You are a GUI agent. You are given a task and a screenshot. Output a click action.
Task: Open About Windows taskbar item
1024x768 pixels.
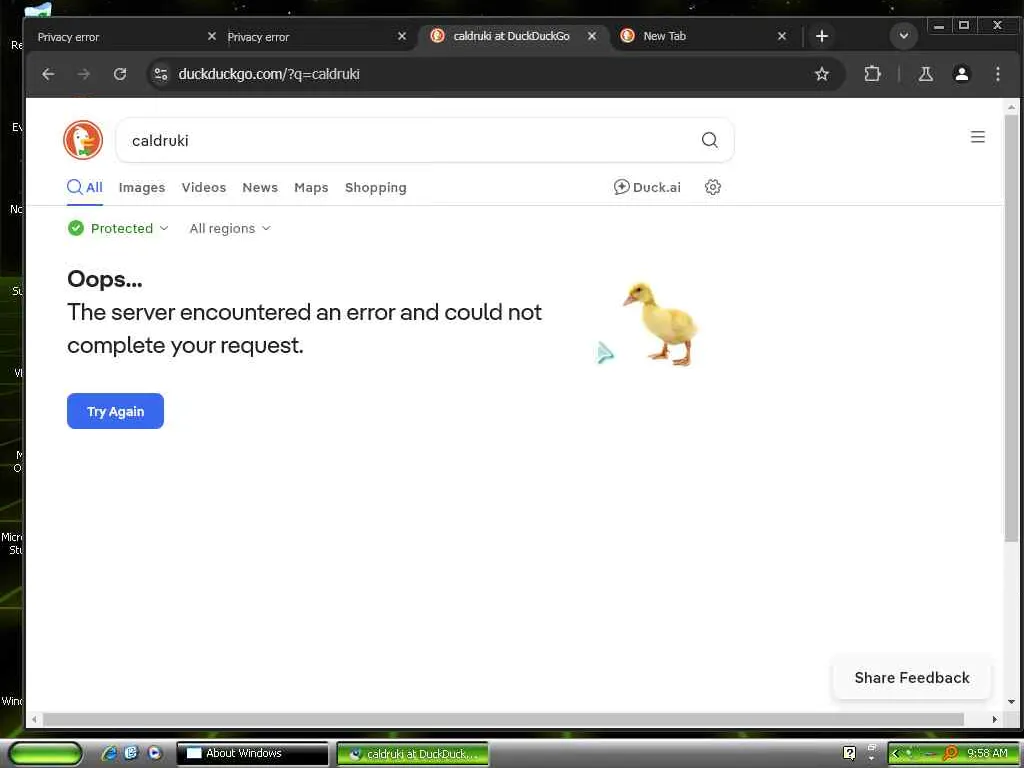tap(253, 754)
